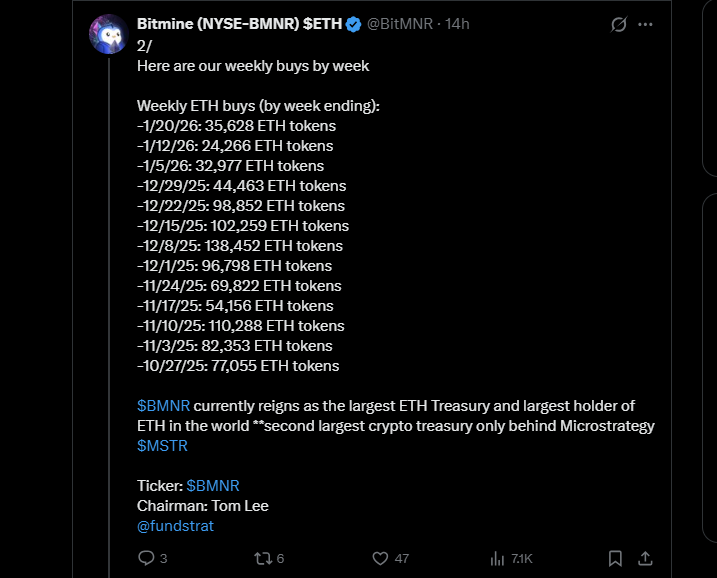Click the 'Chairman: Tom Lee' text line
The width and height of the screenshot is (717, 578).
point(203,506)
